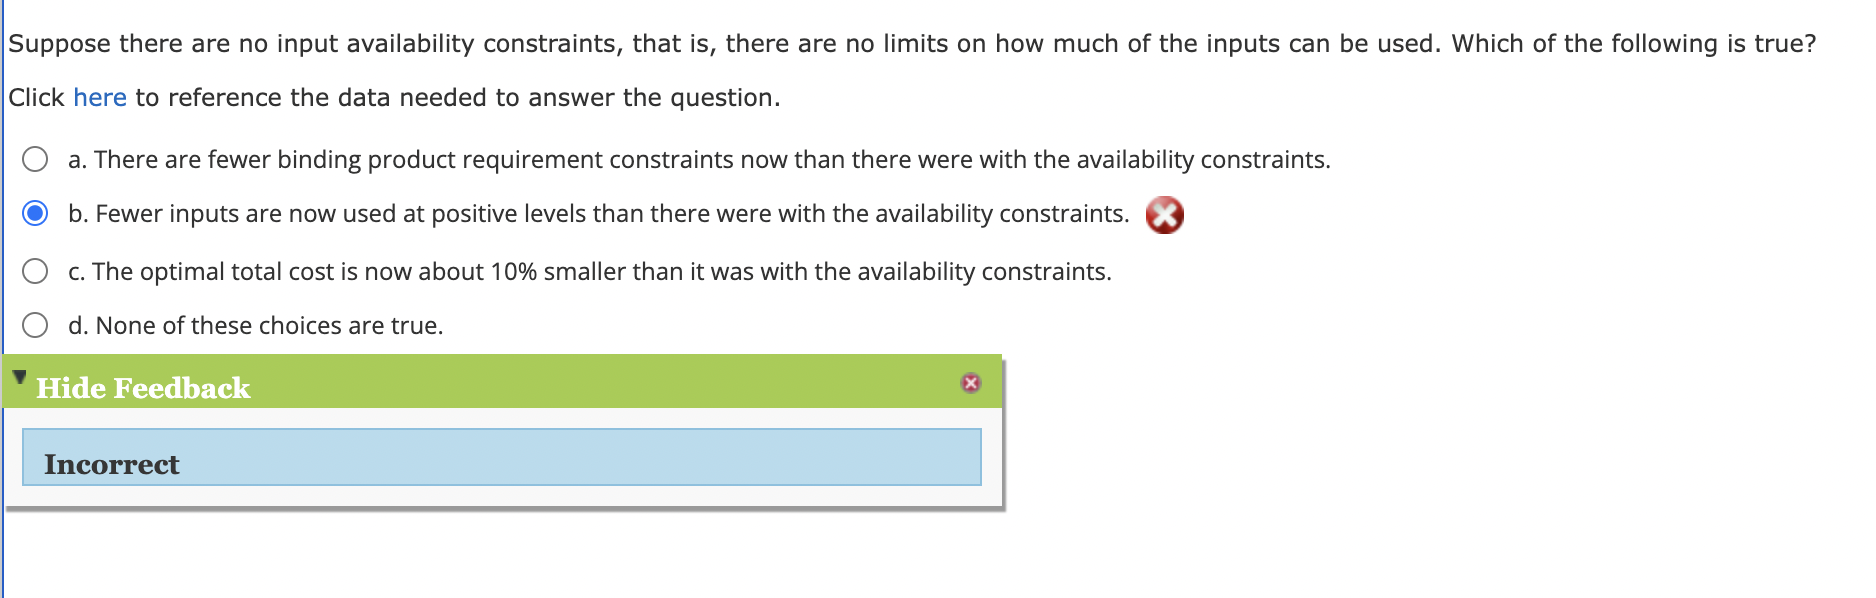
Task: Select option d, None of these choices
Action: coord(36,323)
